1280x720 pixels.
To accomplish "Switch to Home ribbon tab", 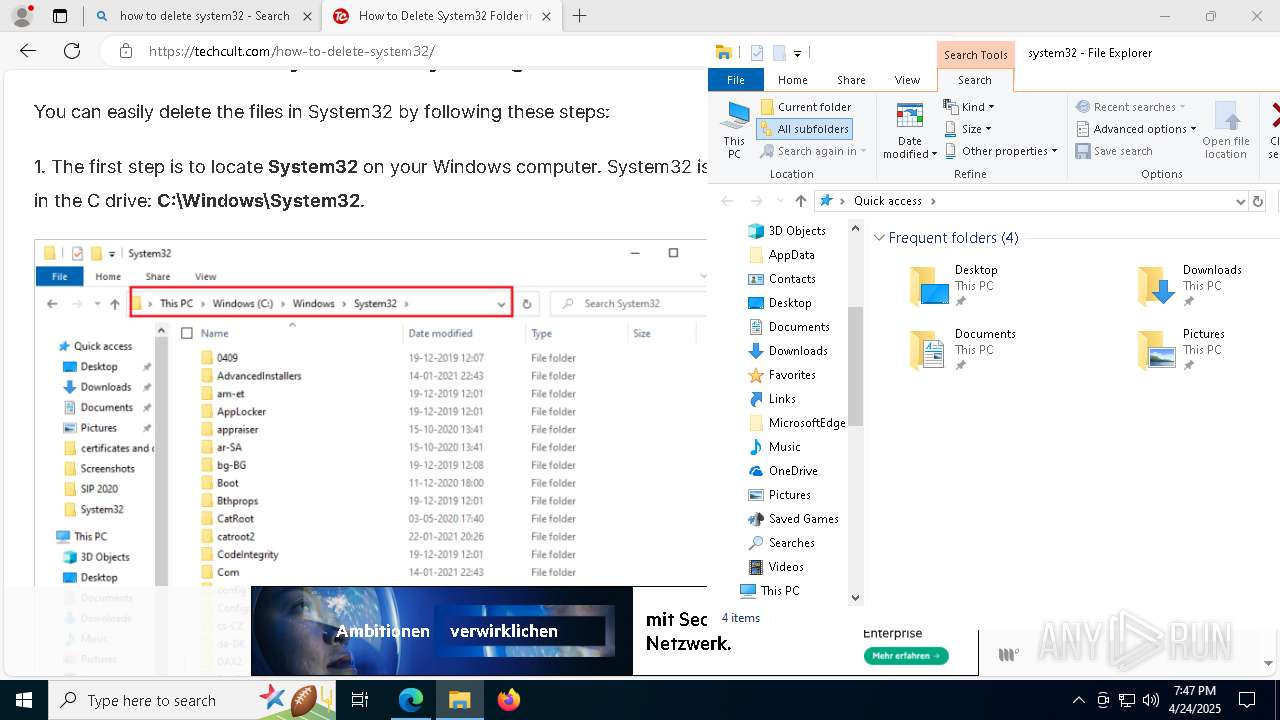I will click(792, 80).
